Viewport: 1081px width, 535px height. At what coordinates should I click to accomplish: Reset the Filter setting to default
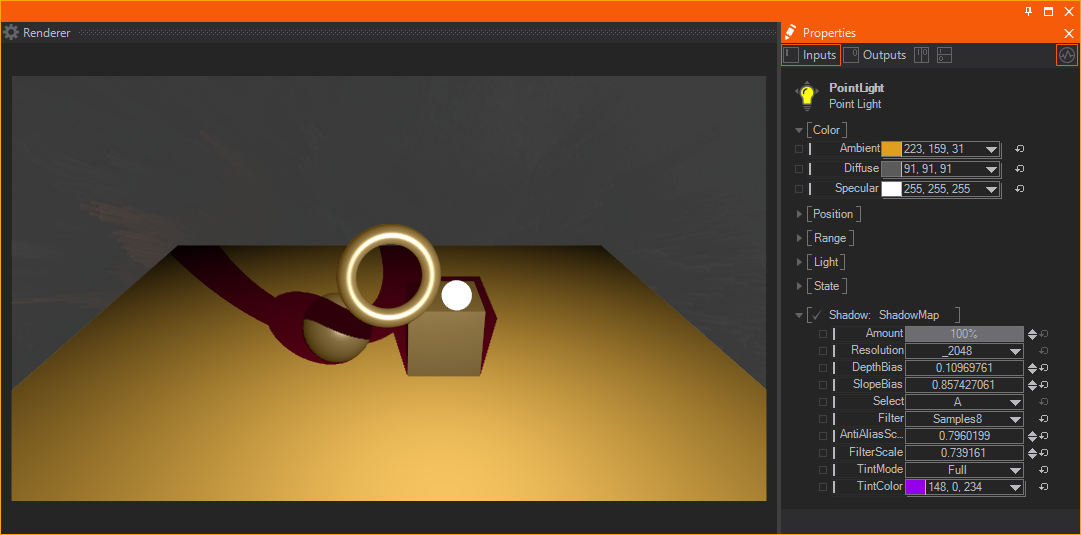[1043, 419]
